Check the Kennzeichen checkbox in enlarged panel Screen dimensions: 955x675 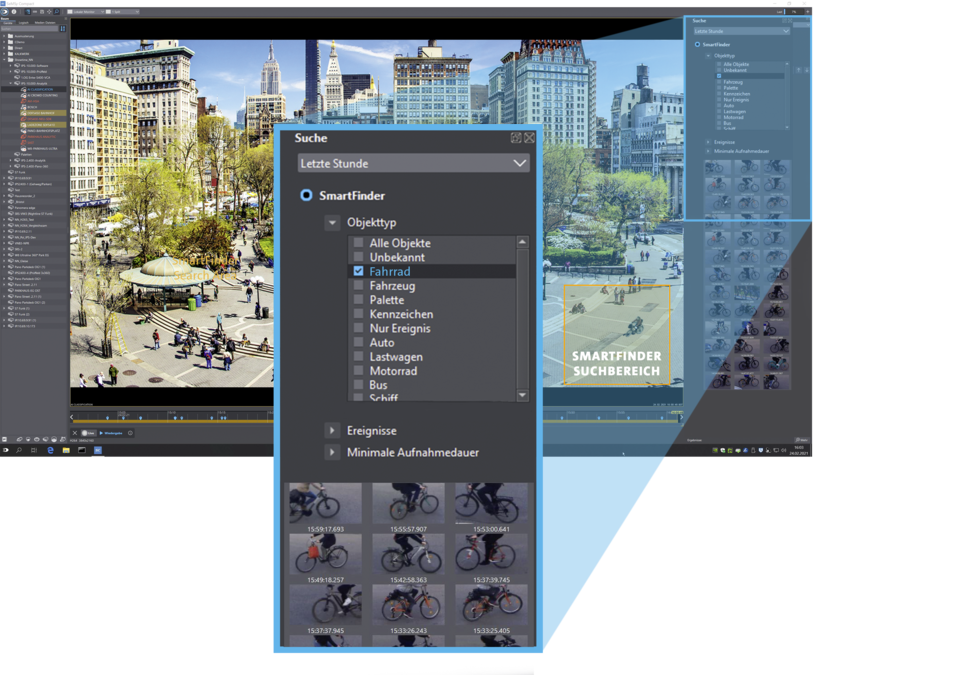point(358,314)
